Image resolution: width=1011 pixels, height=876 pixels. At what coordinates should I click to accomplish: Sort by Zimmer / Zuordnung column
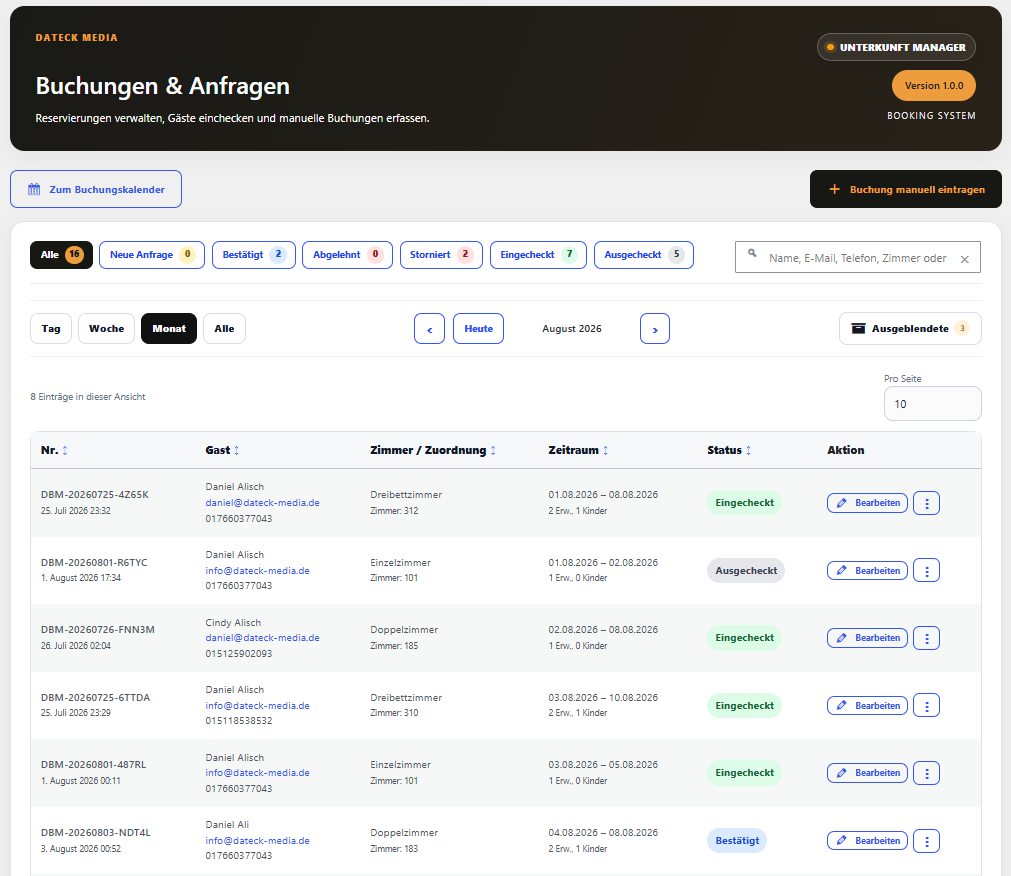433,450
